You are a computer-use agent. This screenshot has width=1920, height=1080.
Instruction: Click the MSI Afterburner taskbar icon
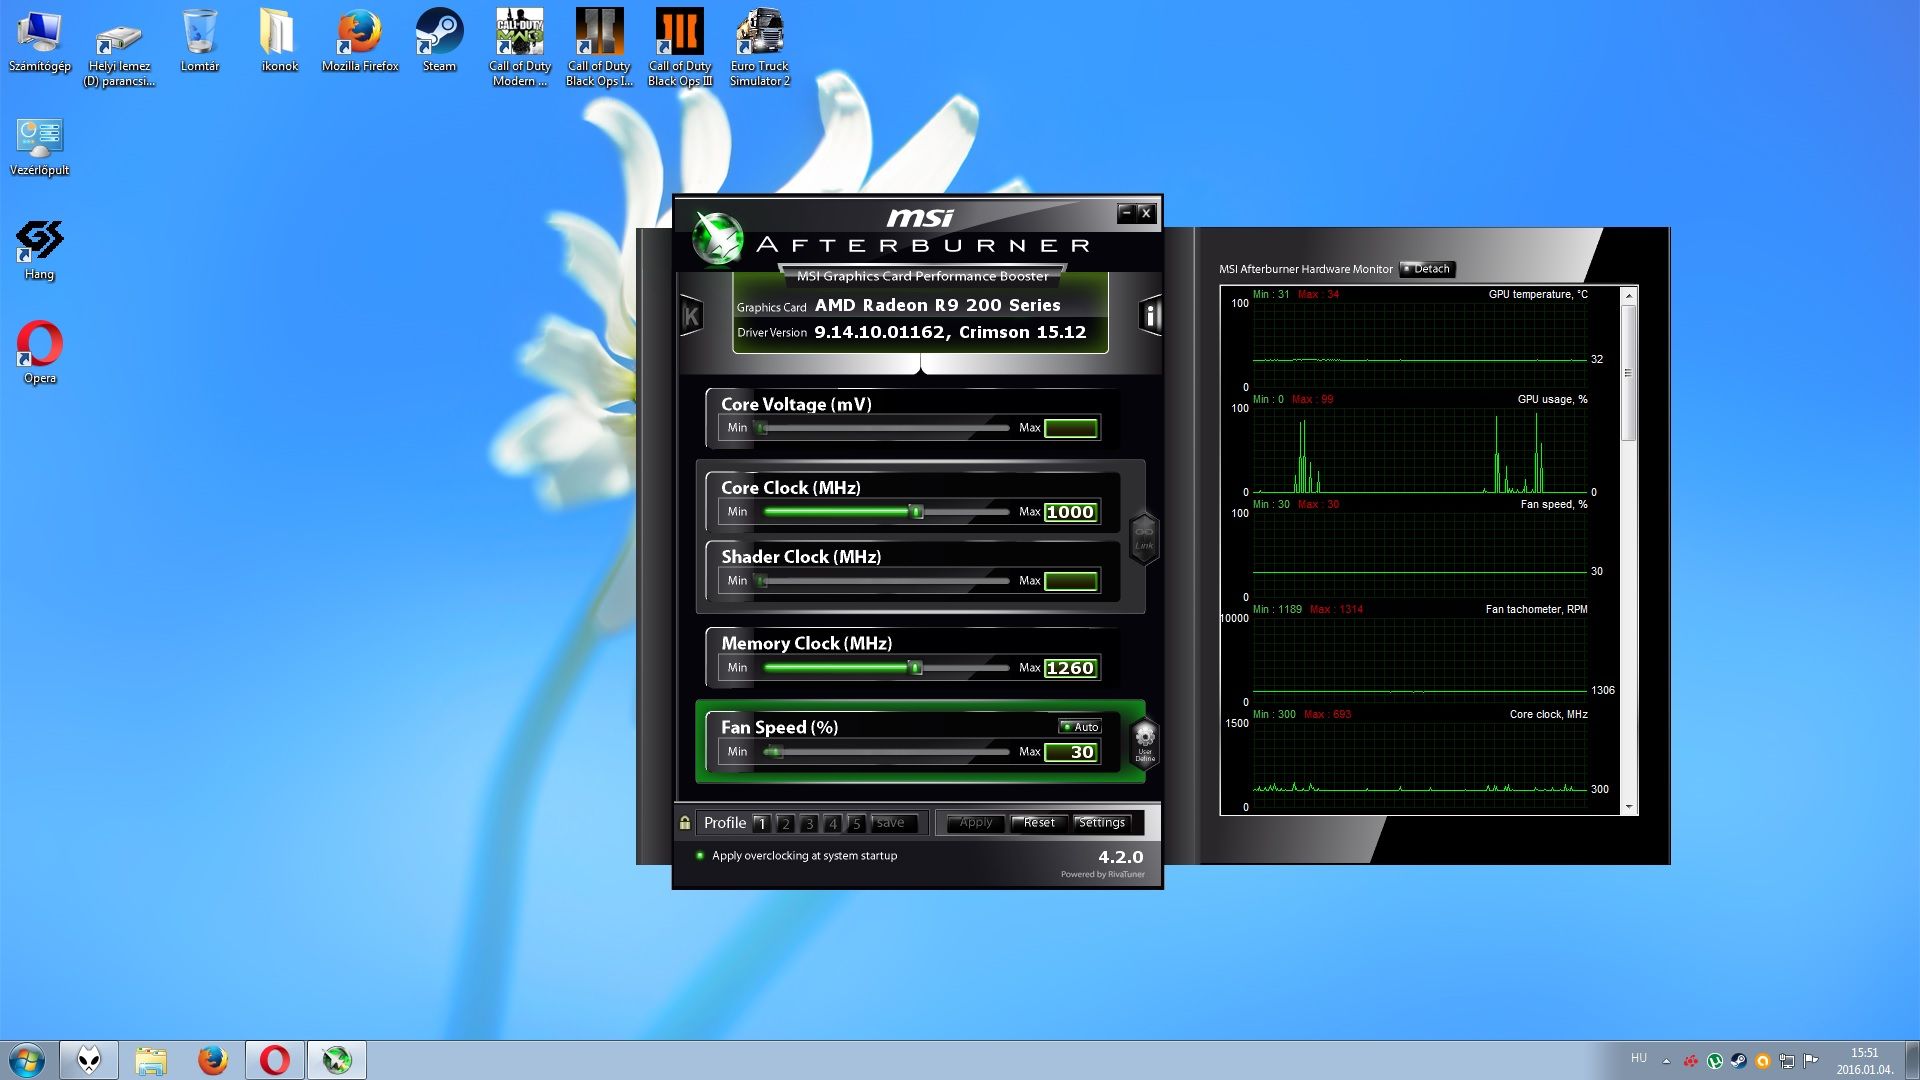click(337, 1060)
